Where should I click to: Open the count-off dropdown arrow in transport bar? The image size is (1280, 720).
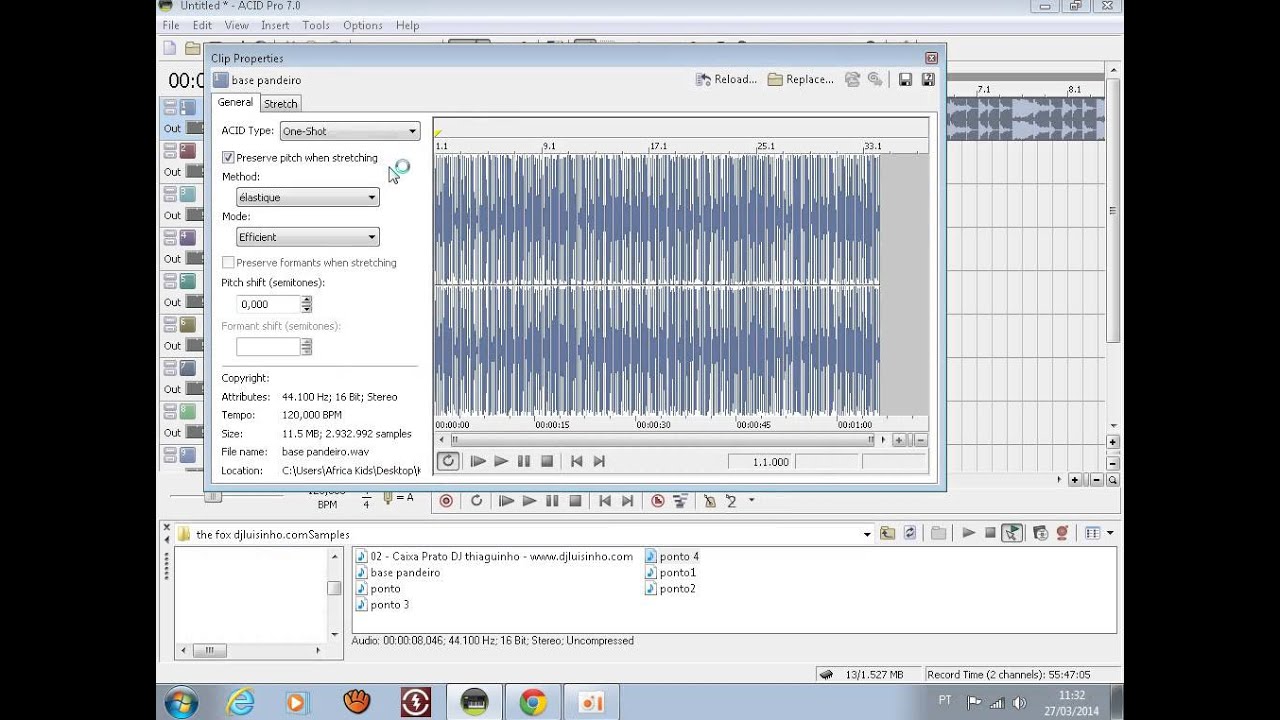tap(751, 501)
